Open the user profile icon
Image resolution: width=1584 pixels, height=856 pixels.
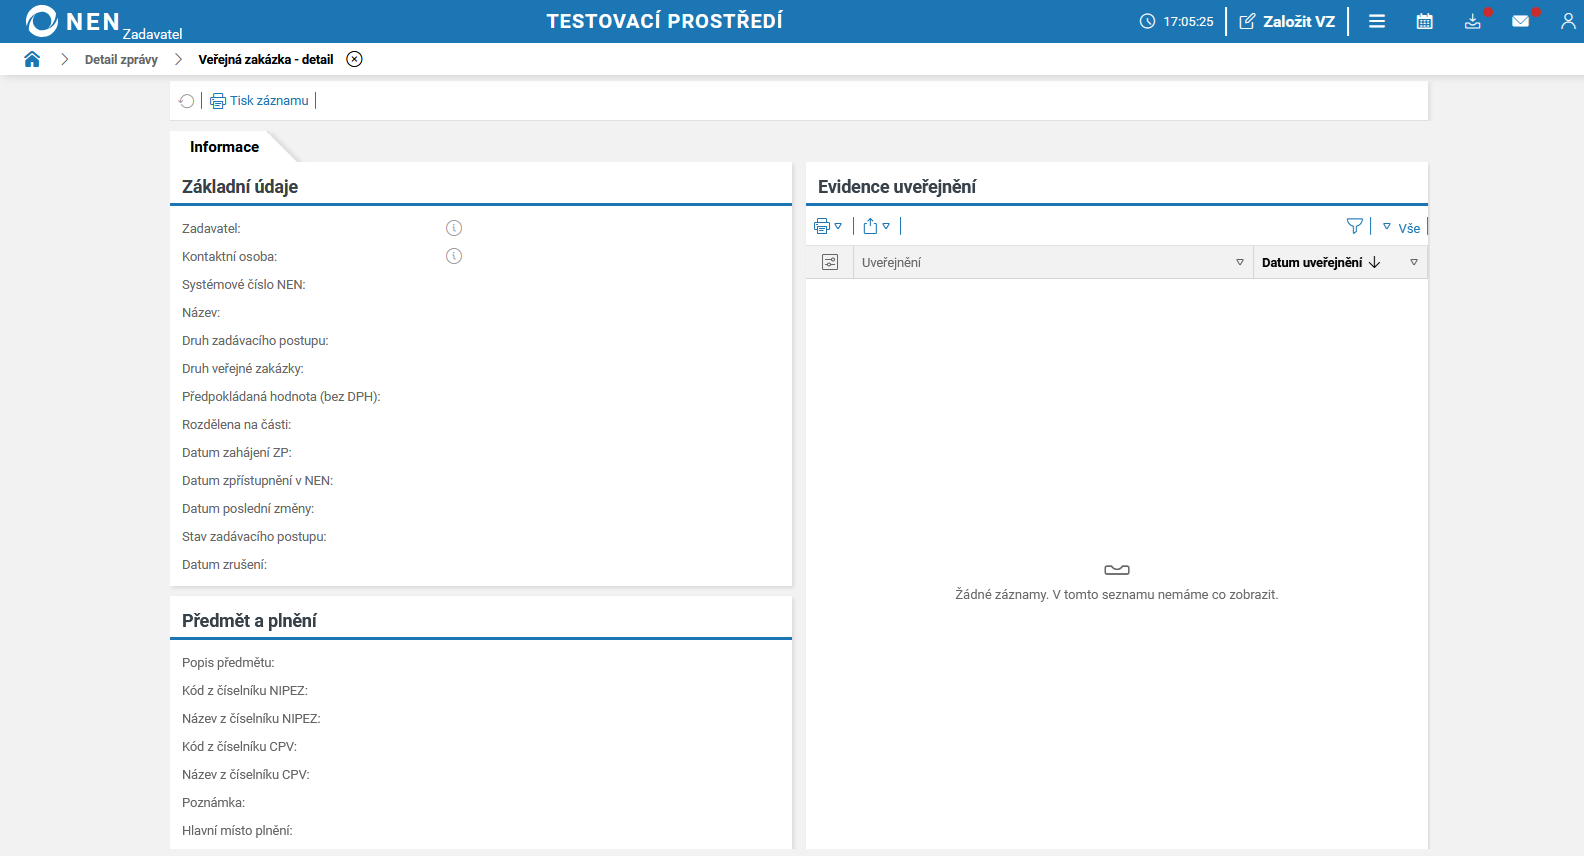1568,21
